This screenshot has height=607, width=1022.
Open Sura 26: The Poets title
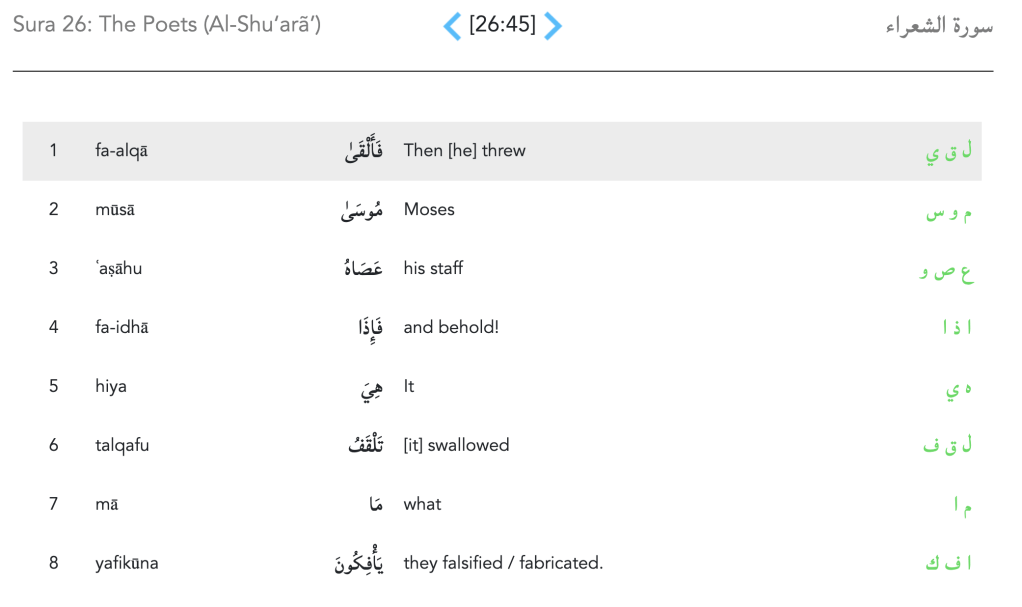(167, 25)
